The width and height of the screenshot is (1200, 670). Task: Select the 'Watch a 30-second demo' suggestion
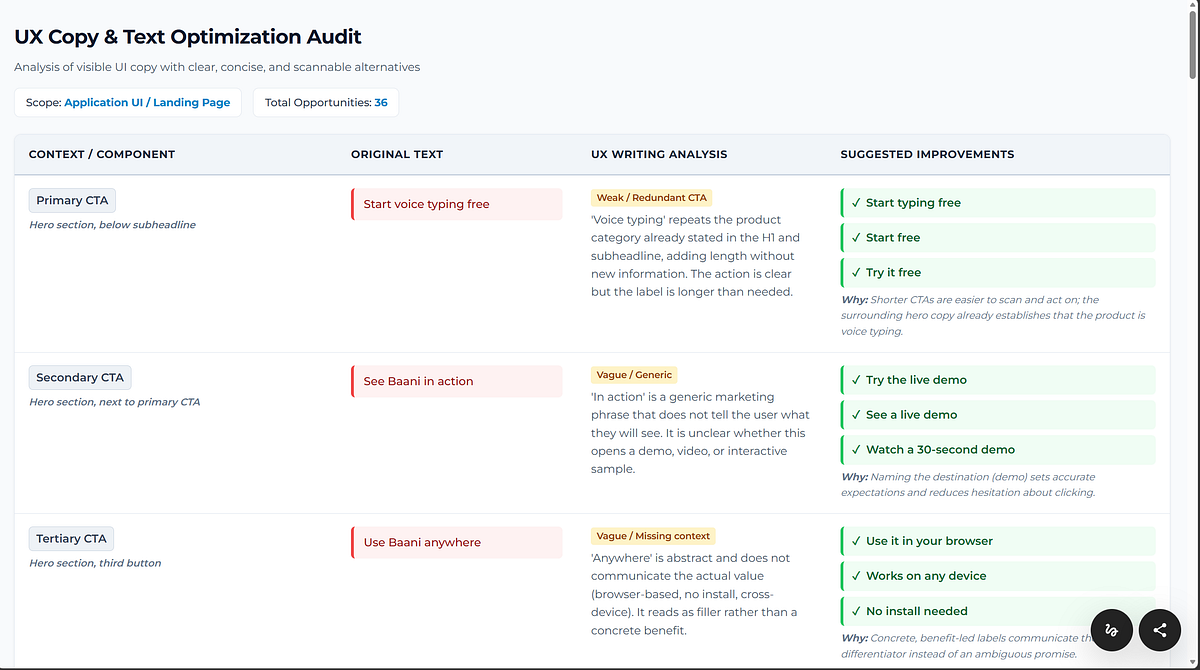coord(998,449)
